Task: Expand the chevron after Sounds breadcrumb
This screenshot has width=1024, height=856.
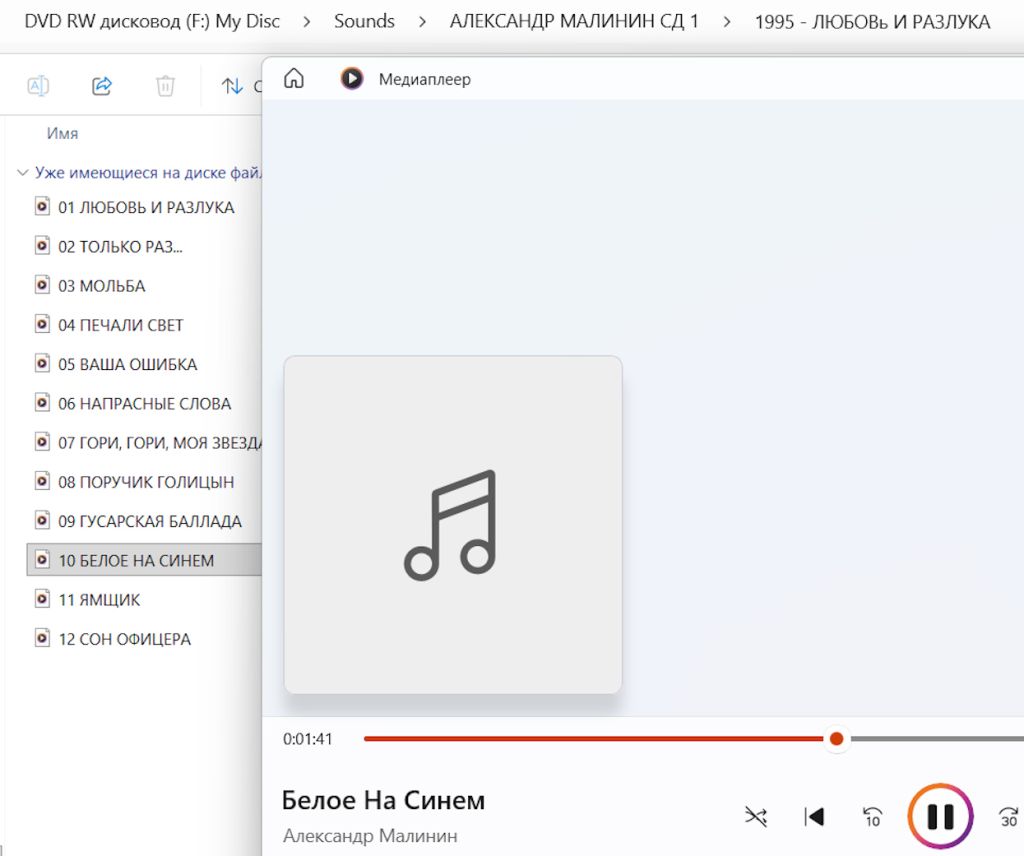Action: (x=423, y=22)
